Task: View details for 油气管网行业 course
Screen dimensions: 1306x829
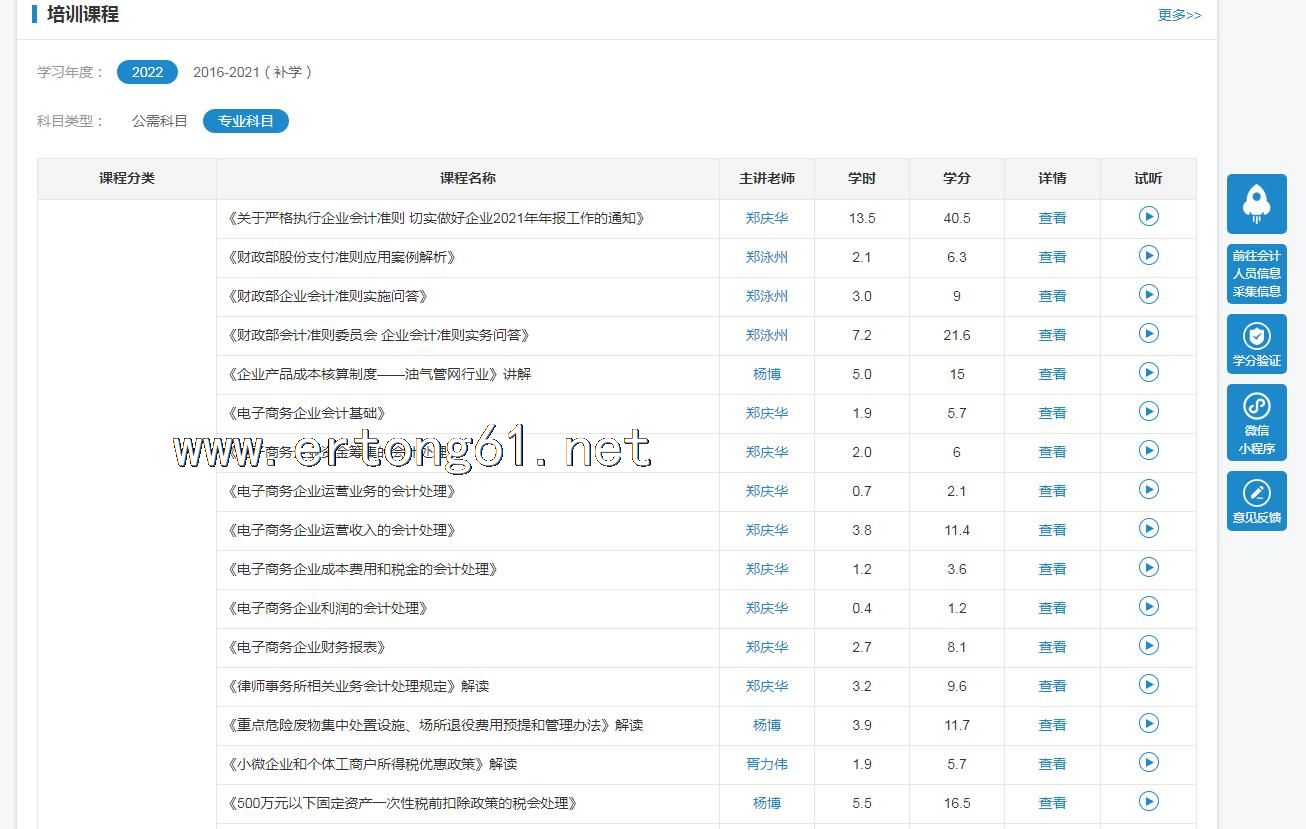Action: (1052, 374)
